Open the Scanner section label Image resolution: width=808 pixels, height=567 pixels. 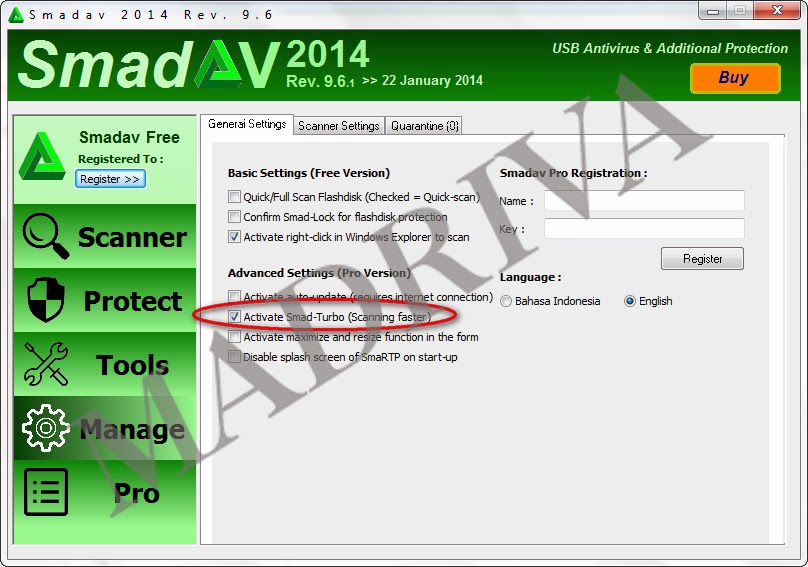(x=132, y=237)
